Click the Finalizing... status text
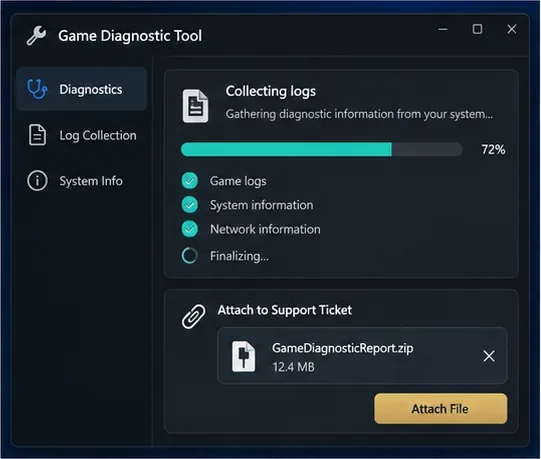The width and height of the screenshot is (541, 459). (239, 256)
